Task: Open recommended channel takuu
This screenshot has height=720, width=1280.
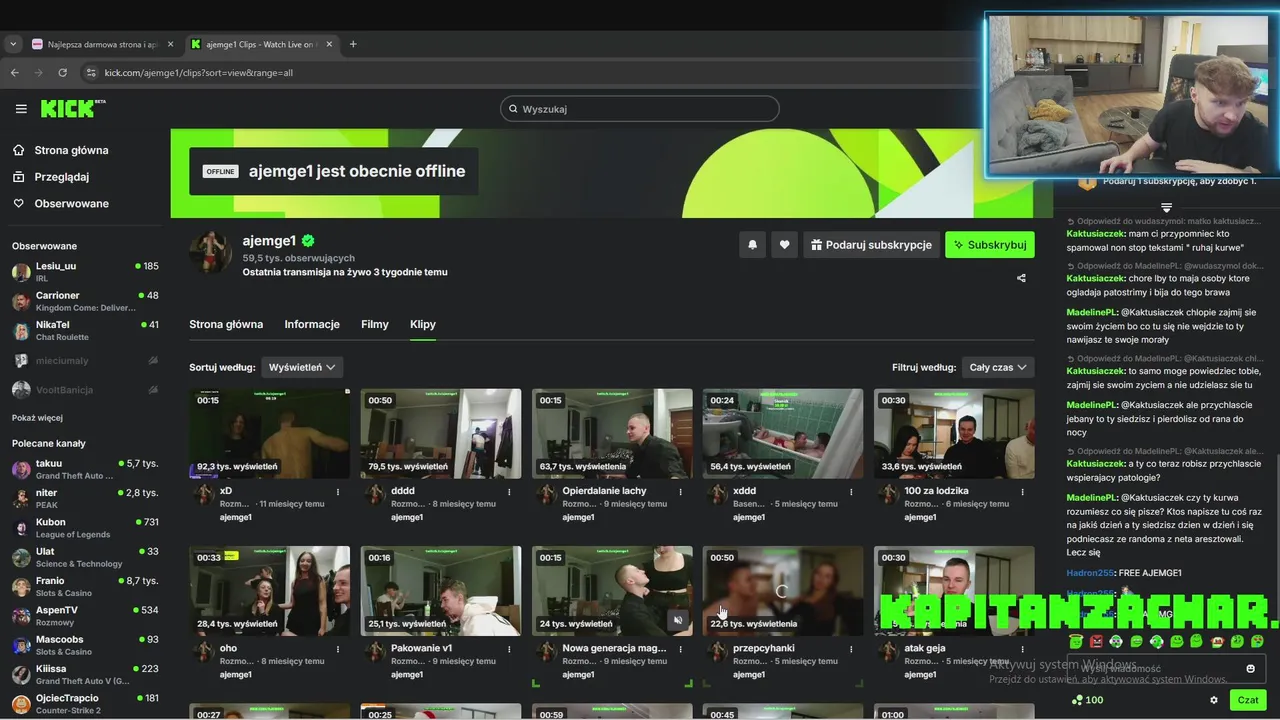Action: (85, 469)
